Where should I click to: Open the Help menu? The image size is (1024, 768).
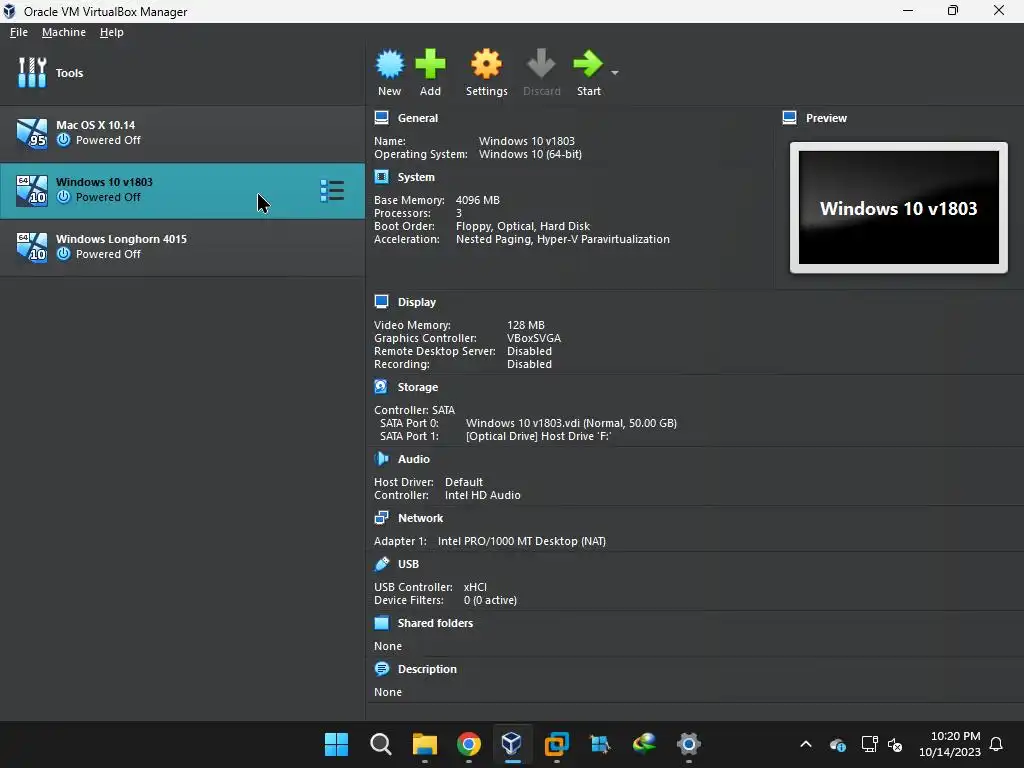point(112,32)
